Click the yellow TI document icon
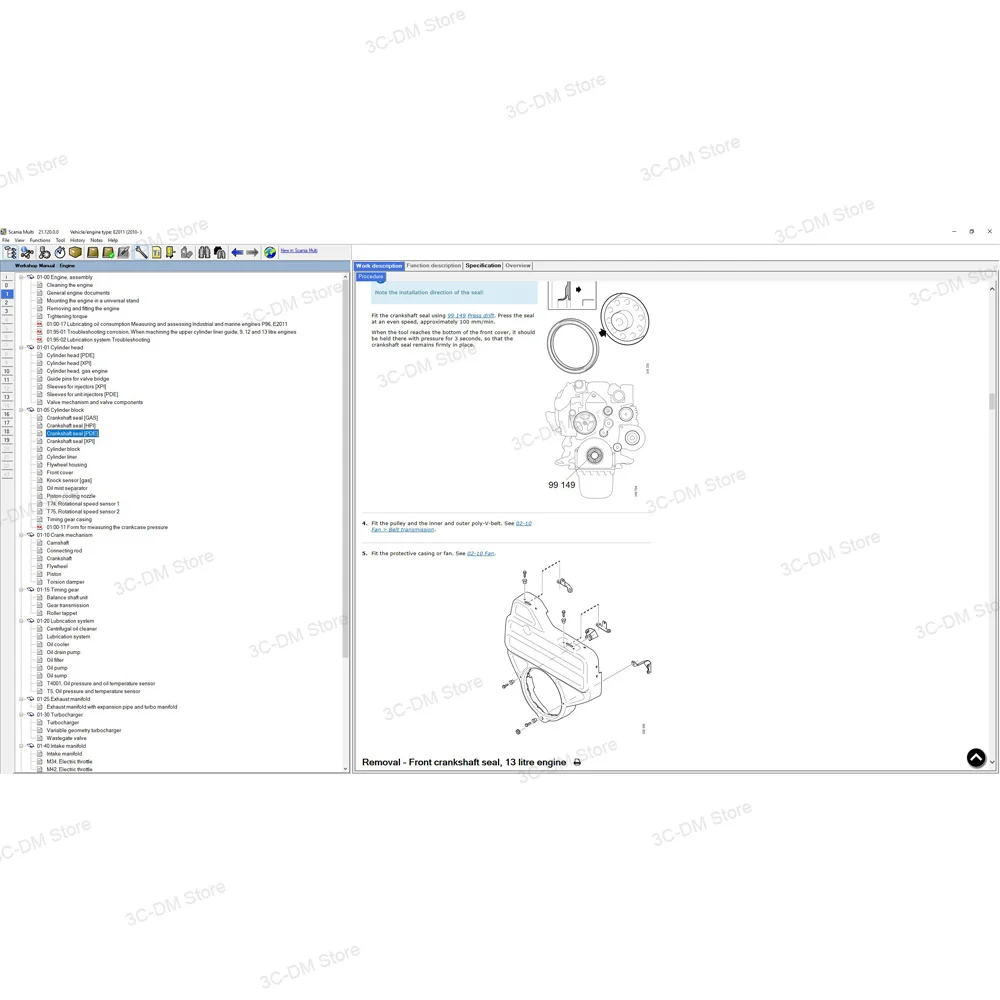The image size is (1000, 1000). coord(156,253)
